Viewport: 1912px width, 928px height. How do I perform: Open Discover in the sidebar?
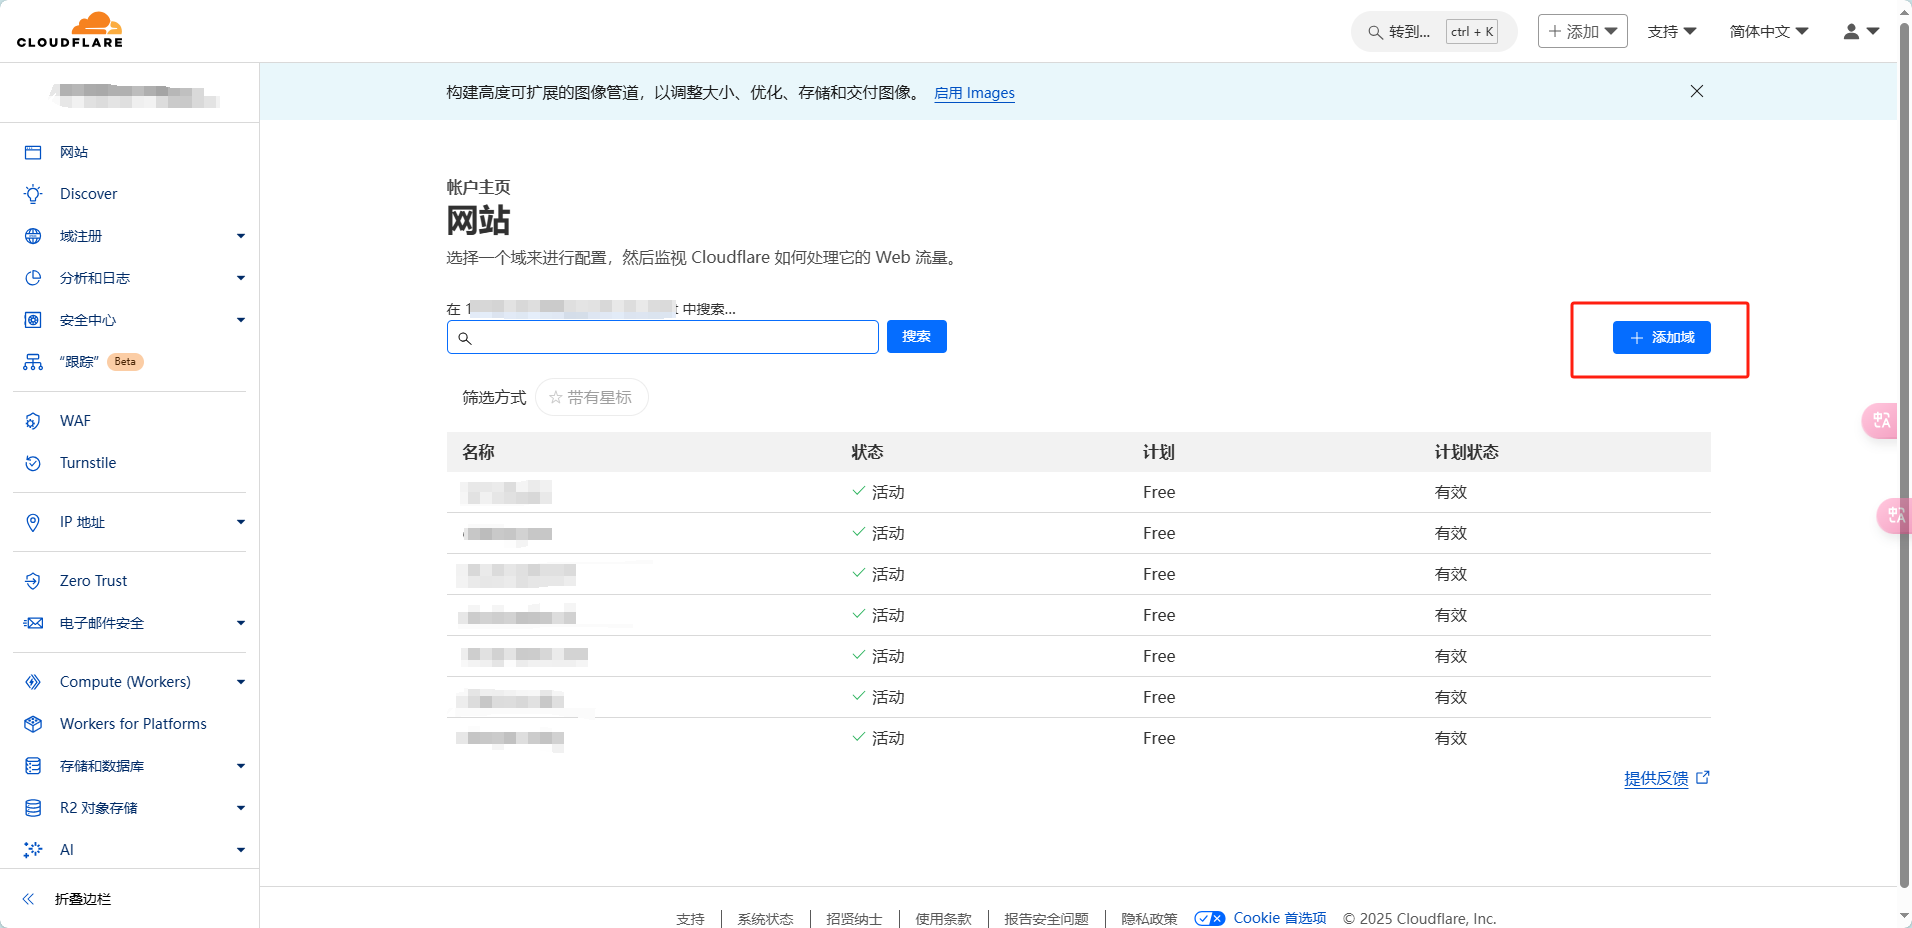coord(88,194)
